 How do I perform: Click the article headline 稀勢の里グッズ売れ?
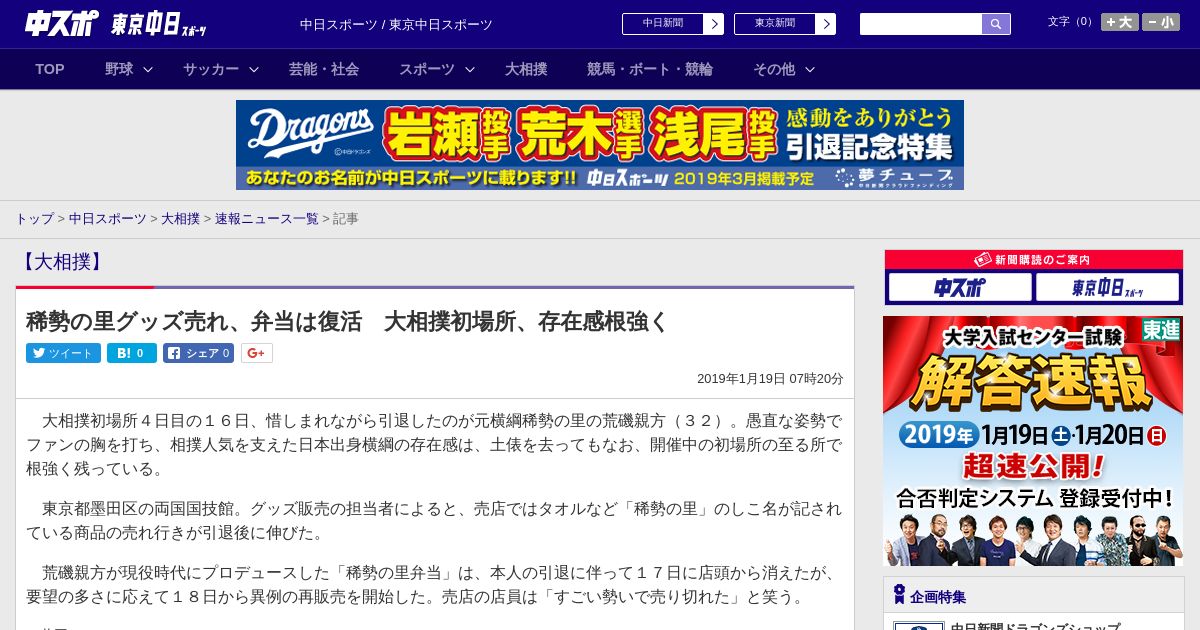point(347,321)
